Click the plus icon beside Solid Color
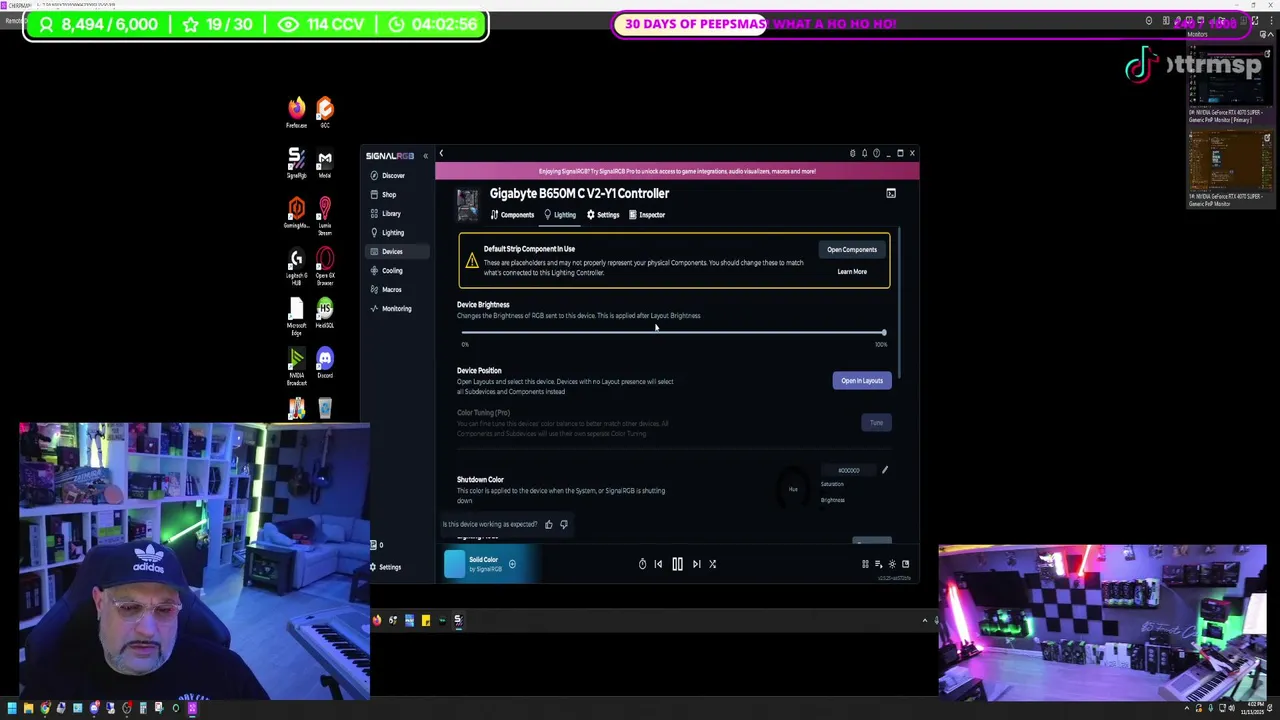The image size is (1280, 720). point(512,564)
